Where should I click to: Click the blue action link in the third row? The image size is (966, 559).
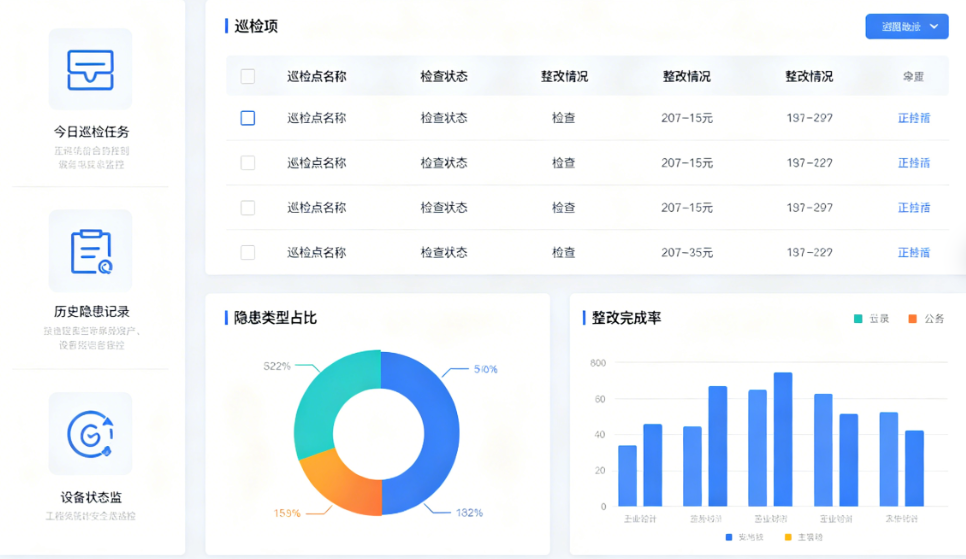point(914,208)
